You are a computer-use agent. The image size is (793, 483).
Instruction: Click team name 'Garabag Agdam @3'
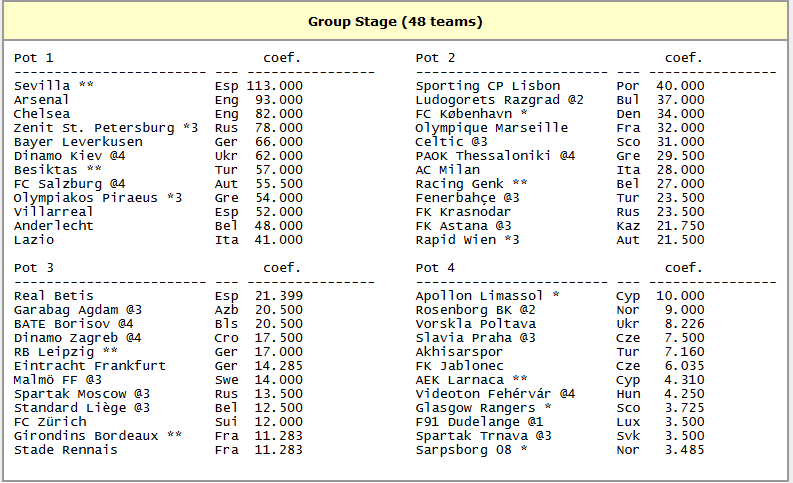point(78,310)
